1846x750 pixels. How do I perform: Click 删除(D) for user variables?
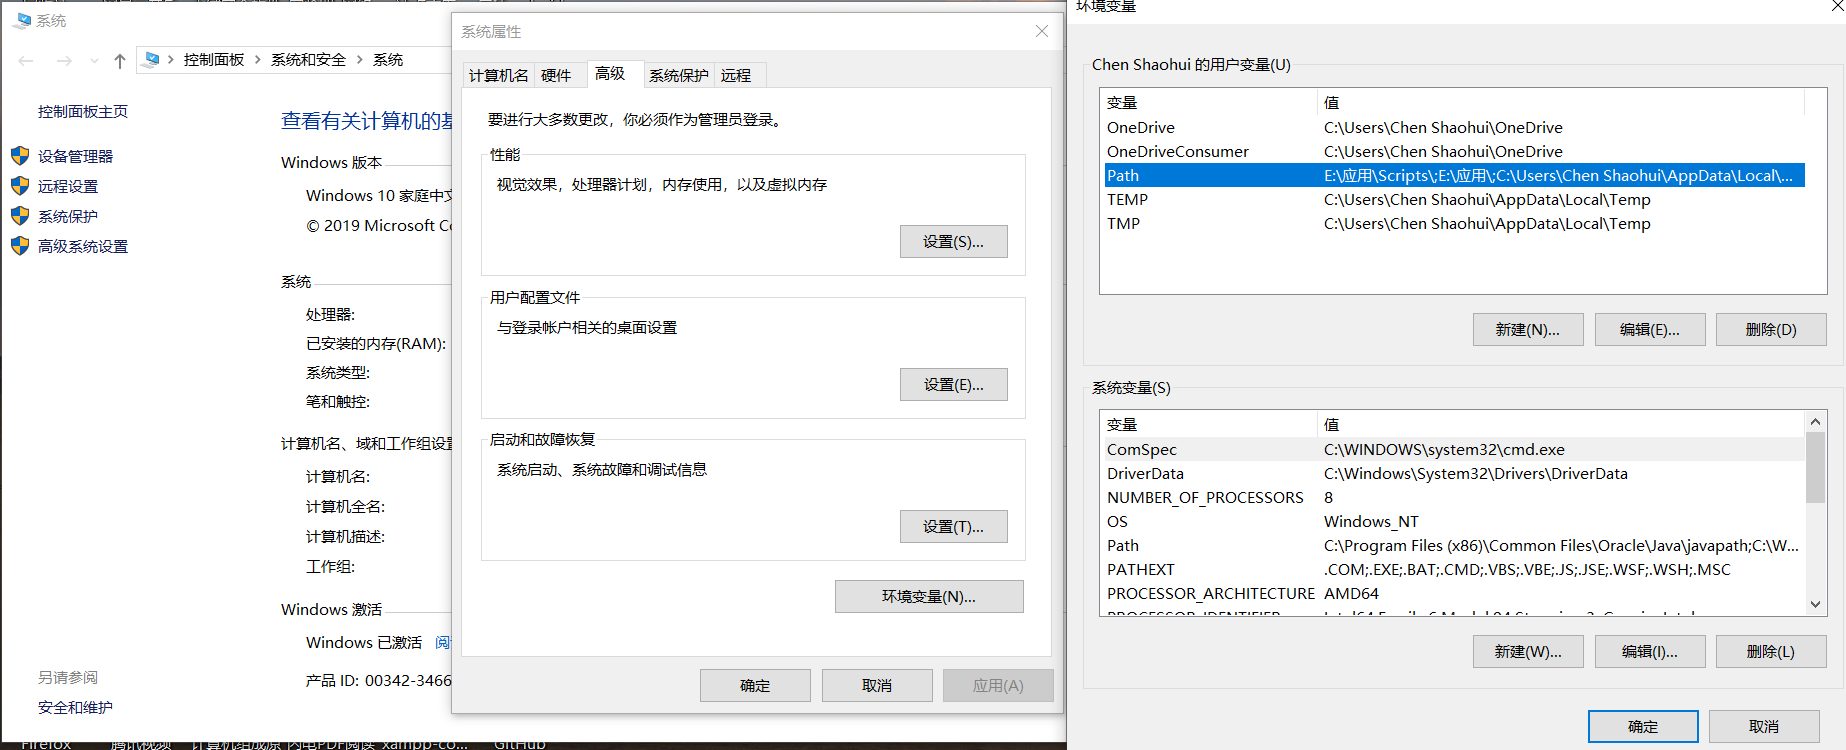[x=1771, y=329]
